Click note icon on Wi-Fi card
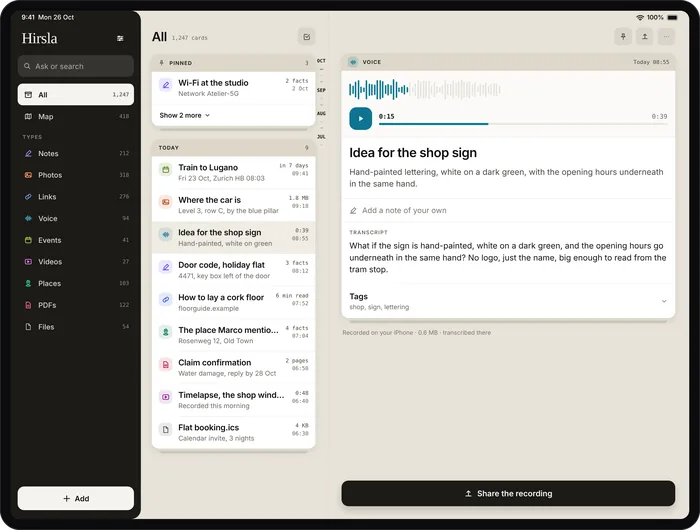The width and height of the screenshot is (700, 530). [166, 85]
